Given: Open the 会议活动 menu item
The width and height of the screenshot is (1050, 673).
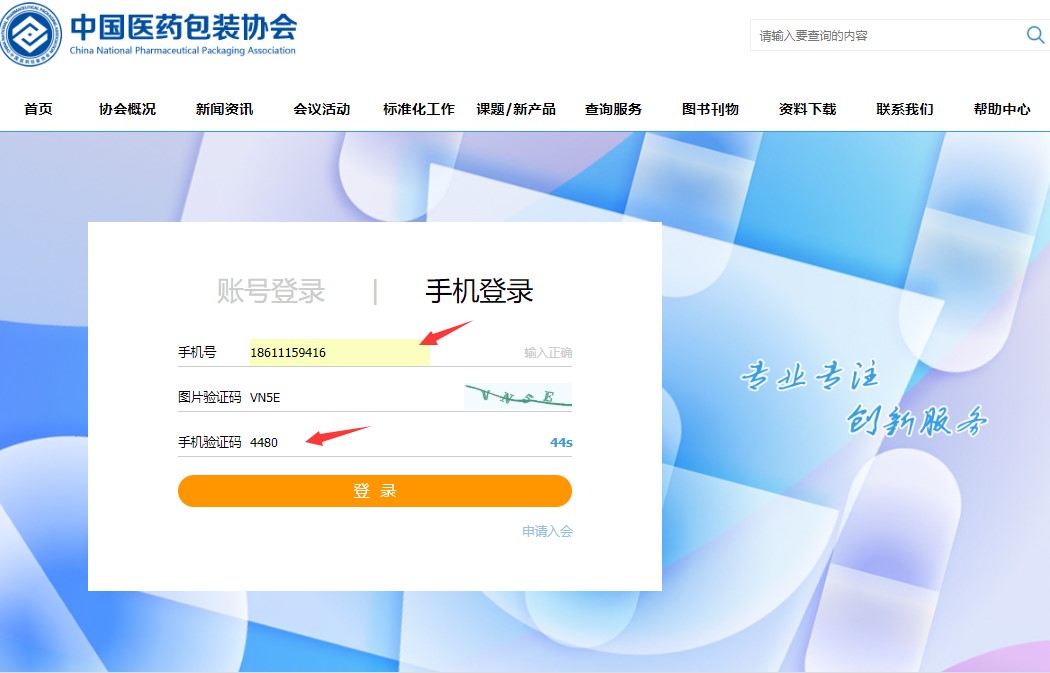Looking at the screenshot, I should 321,109.
